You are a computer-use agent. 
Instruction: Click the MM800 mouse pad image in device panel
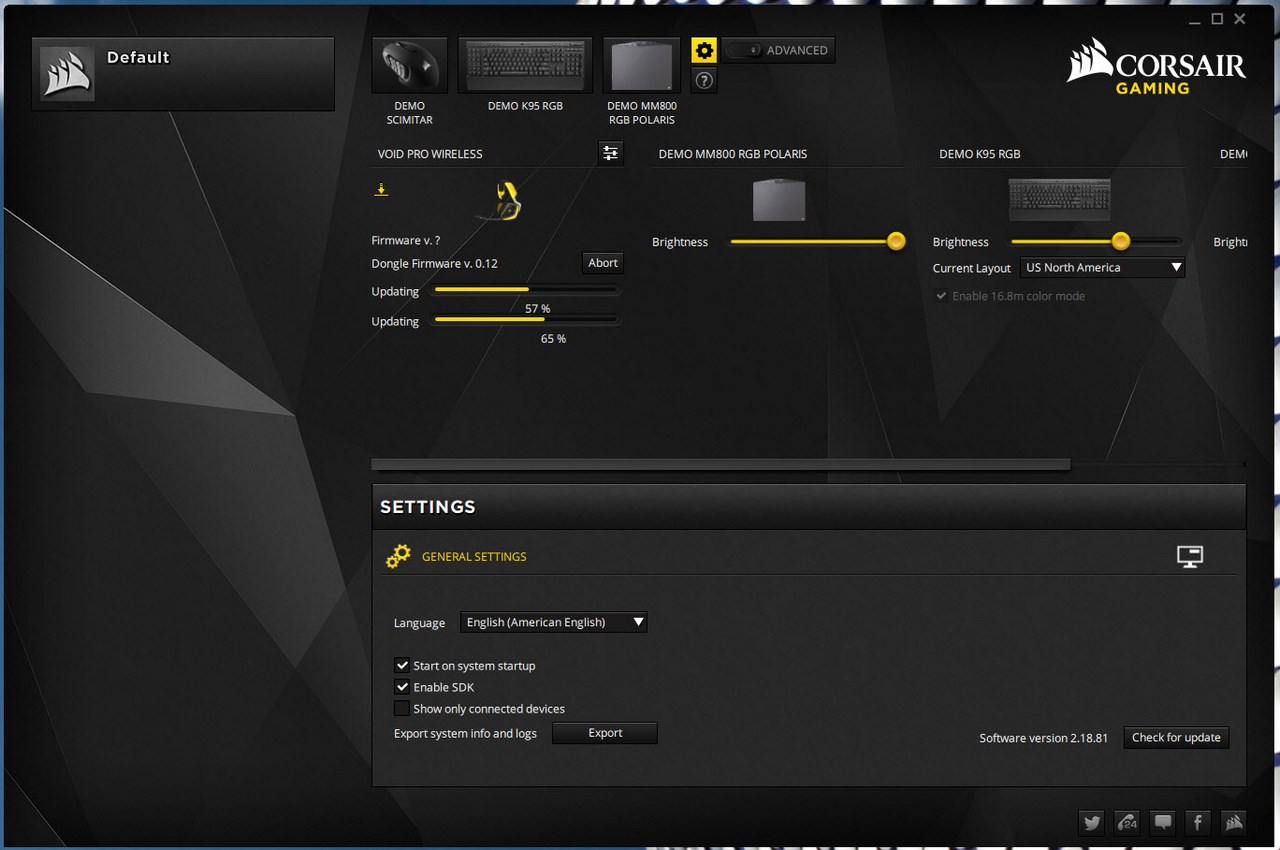pos(779,199)
